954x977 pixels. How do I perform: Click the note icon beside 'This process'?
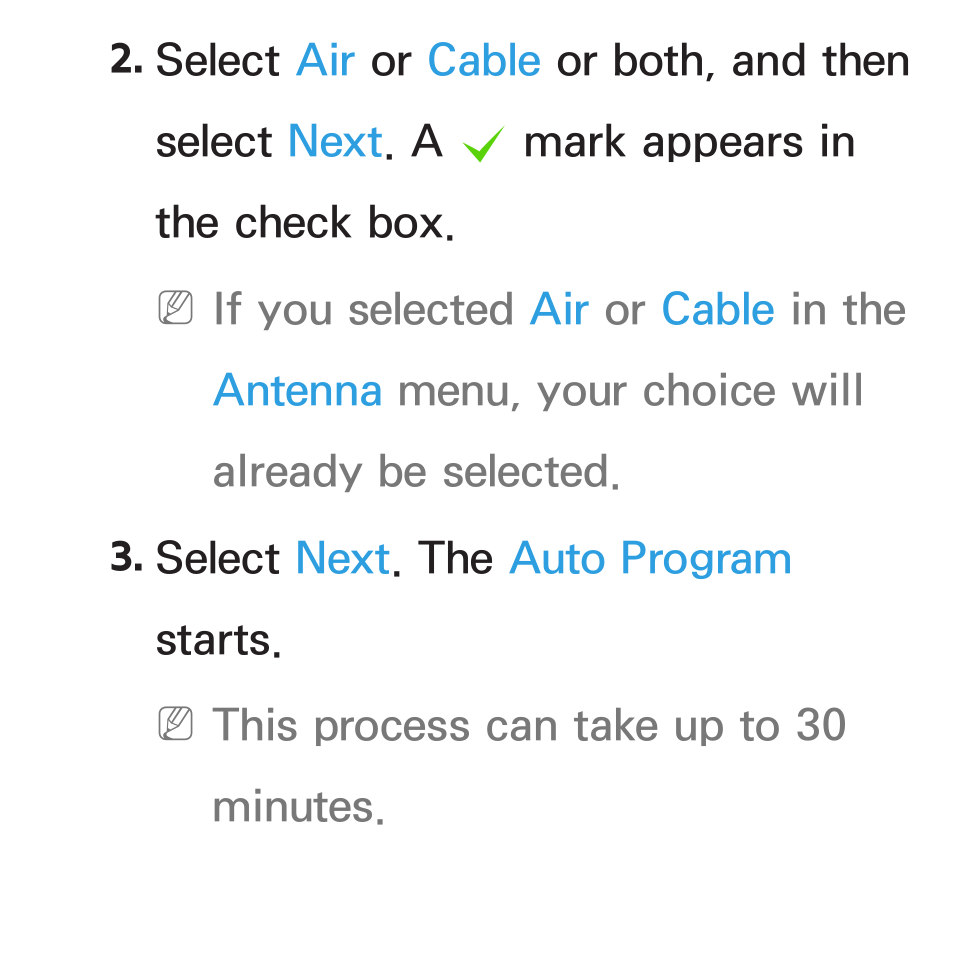176,723
